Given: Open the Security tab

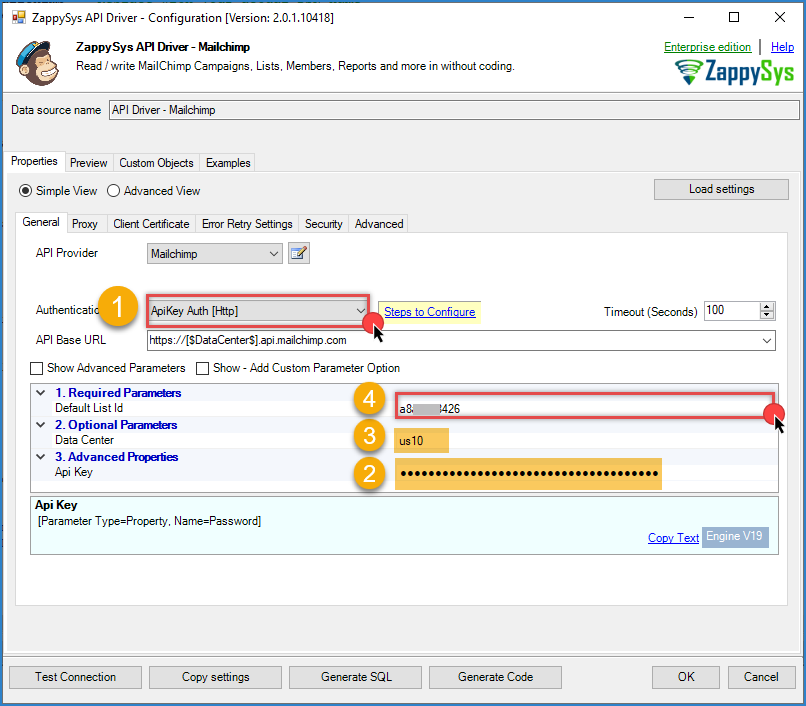Looking at the screenshot, I should point(323,224).
